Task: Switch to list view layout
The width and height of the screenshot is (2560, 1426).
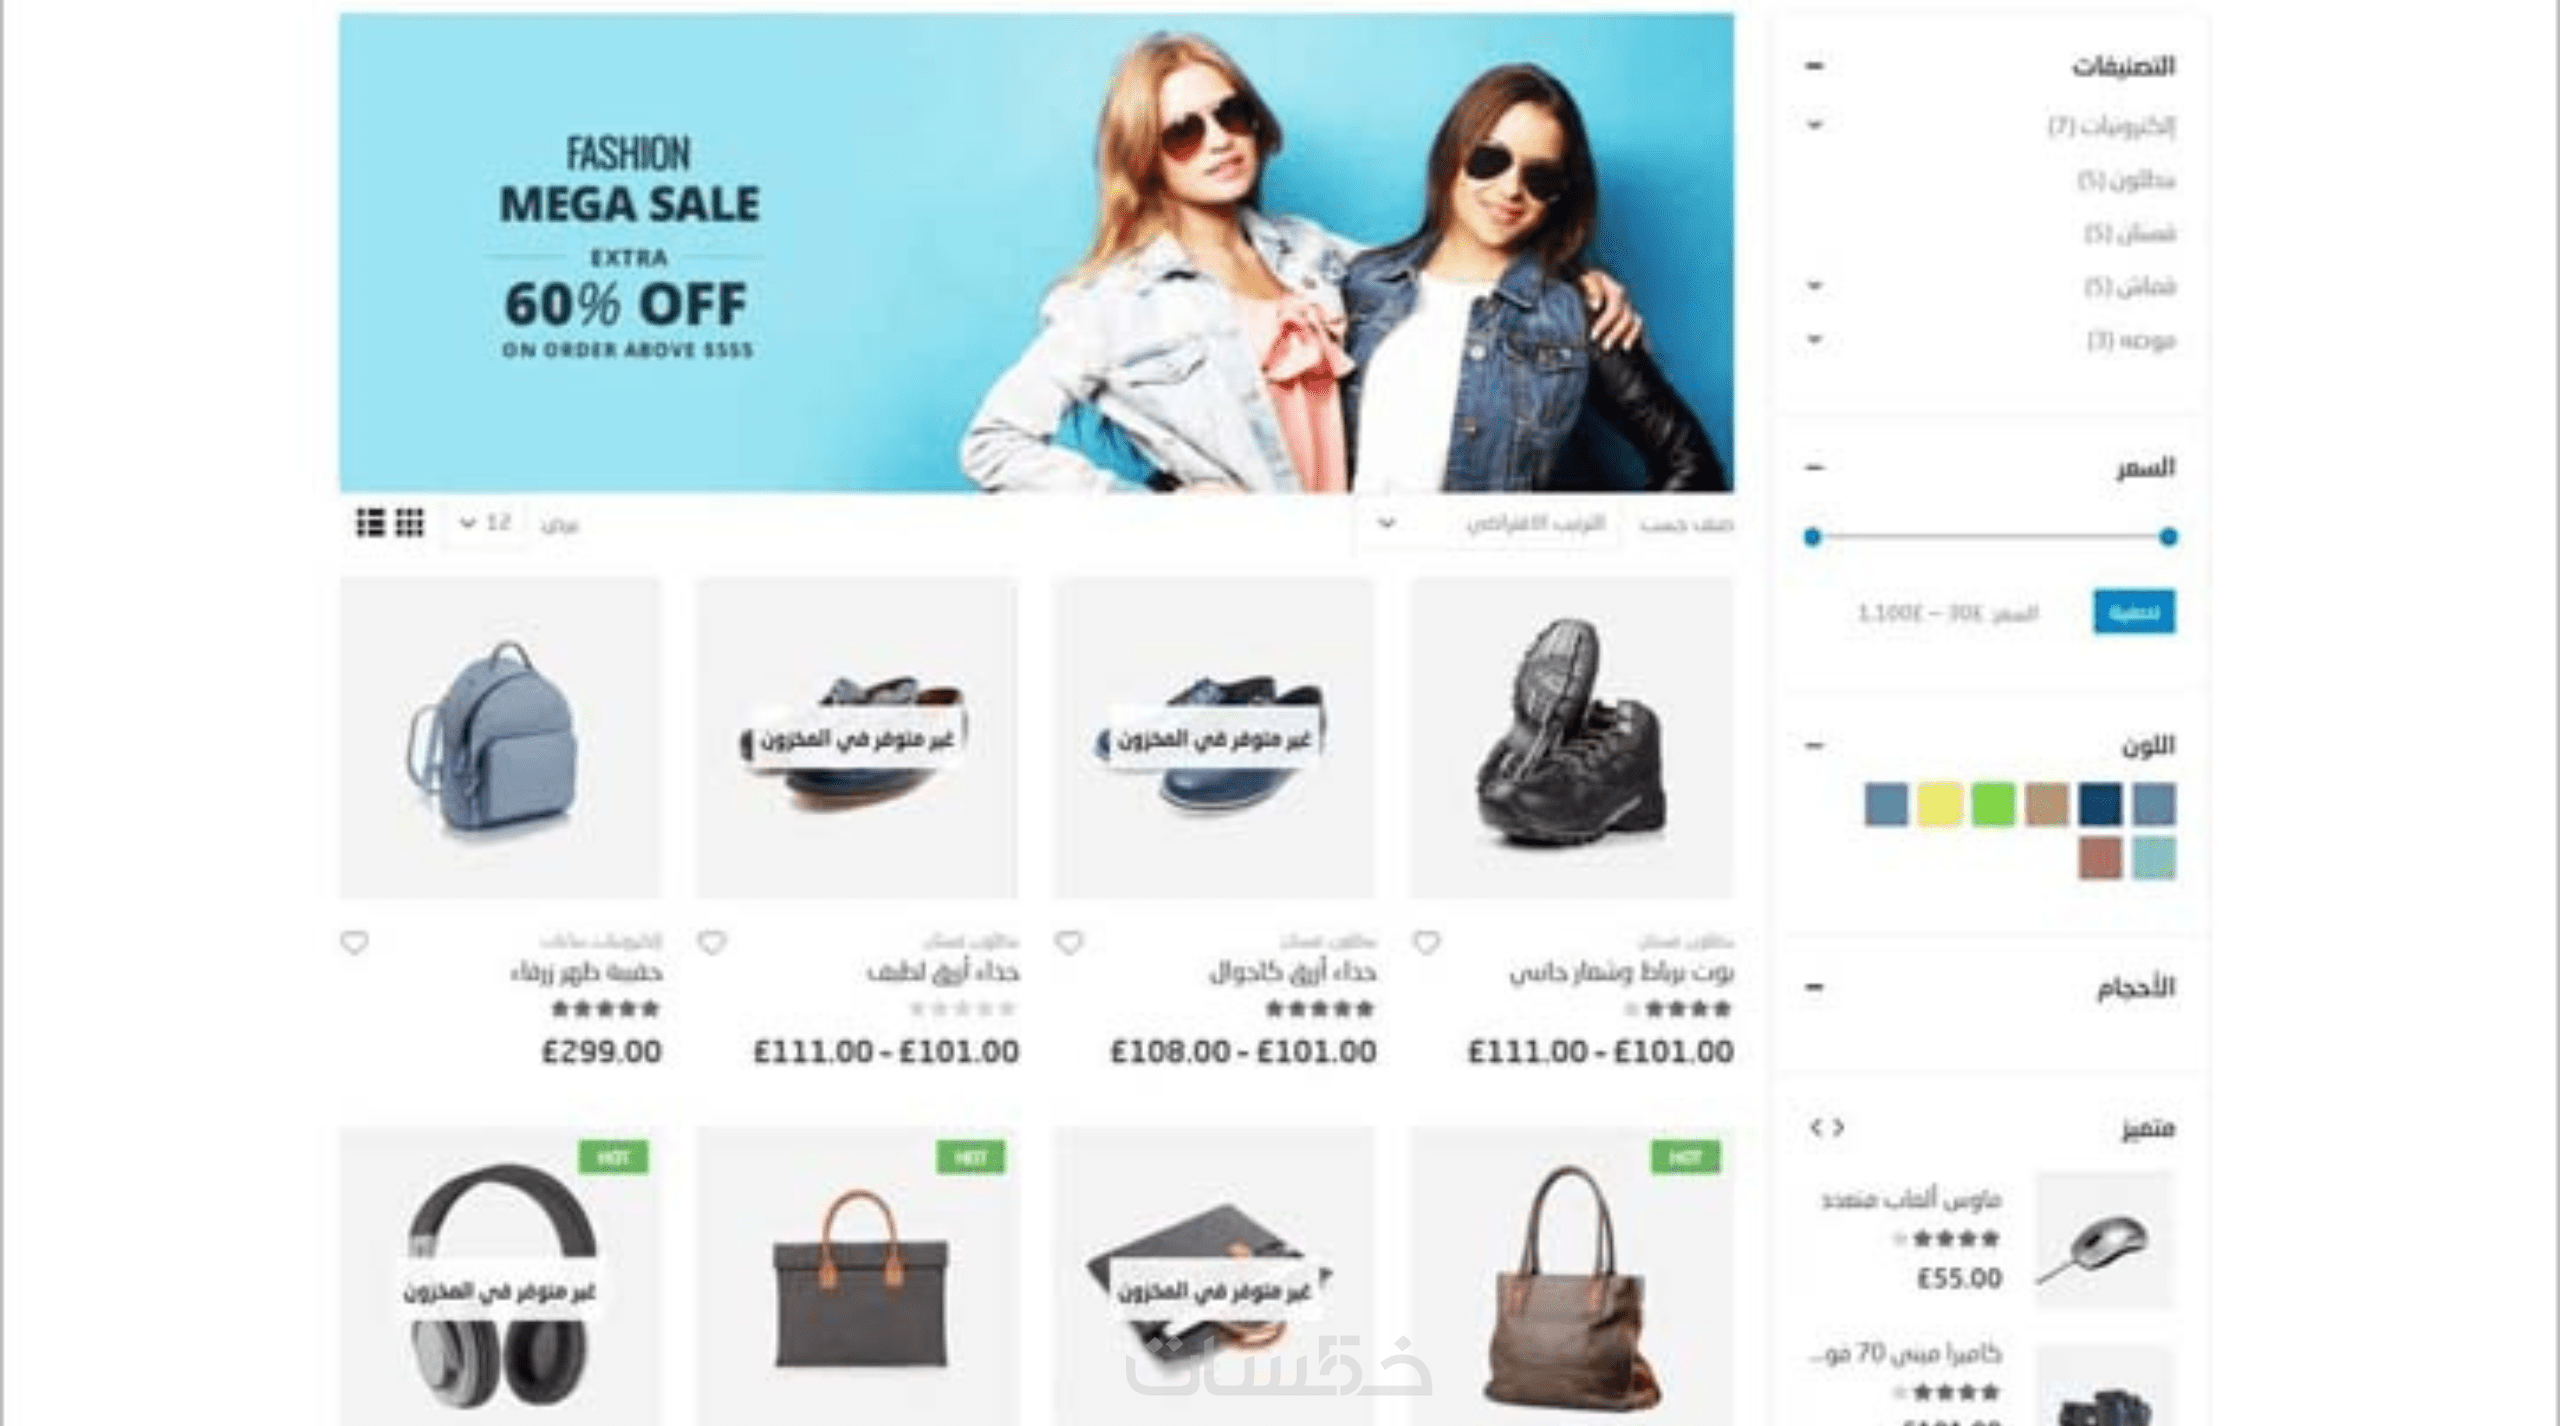Action: pyautogui.click(x=370, y=523)
